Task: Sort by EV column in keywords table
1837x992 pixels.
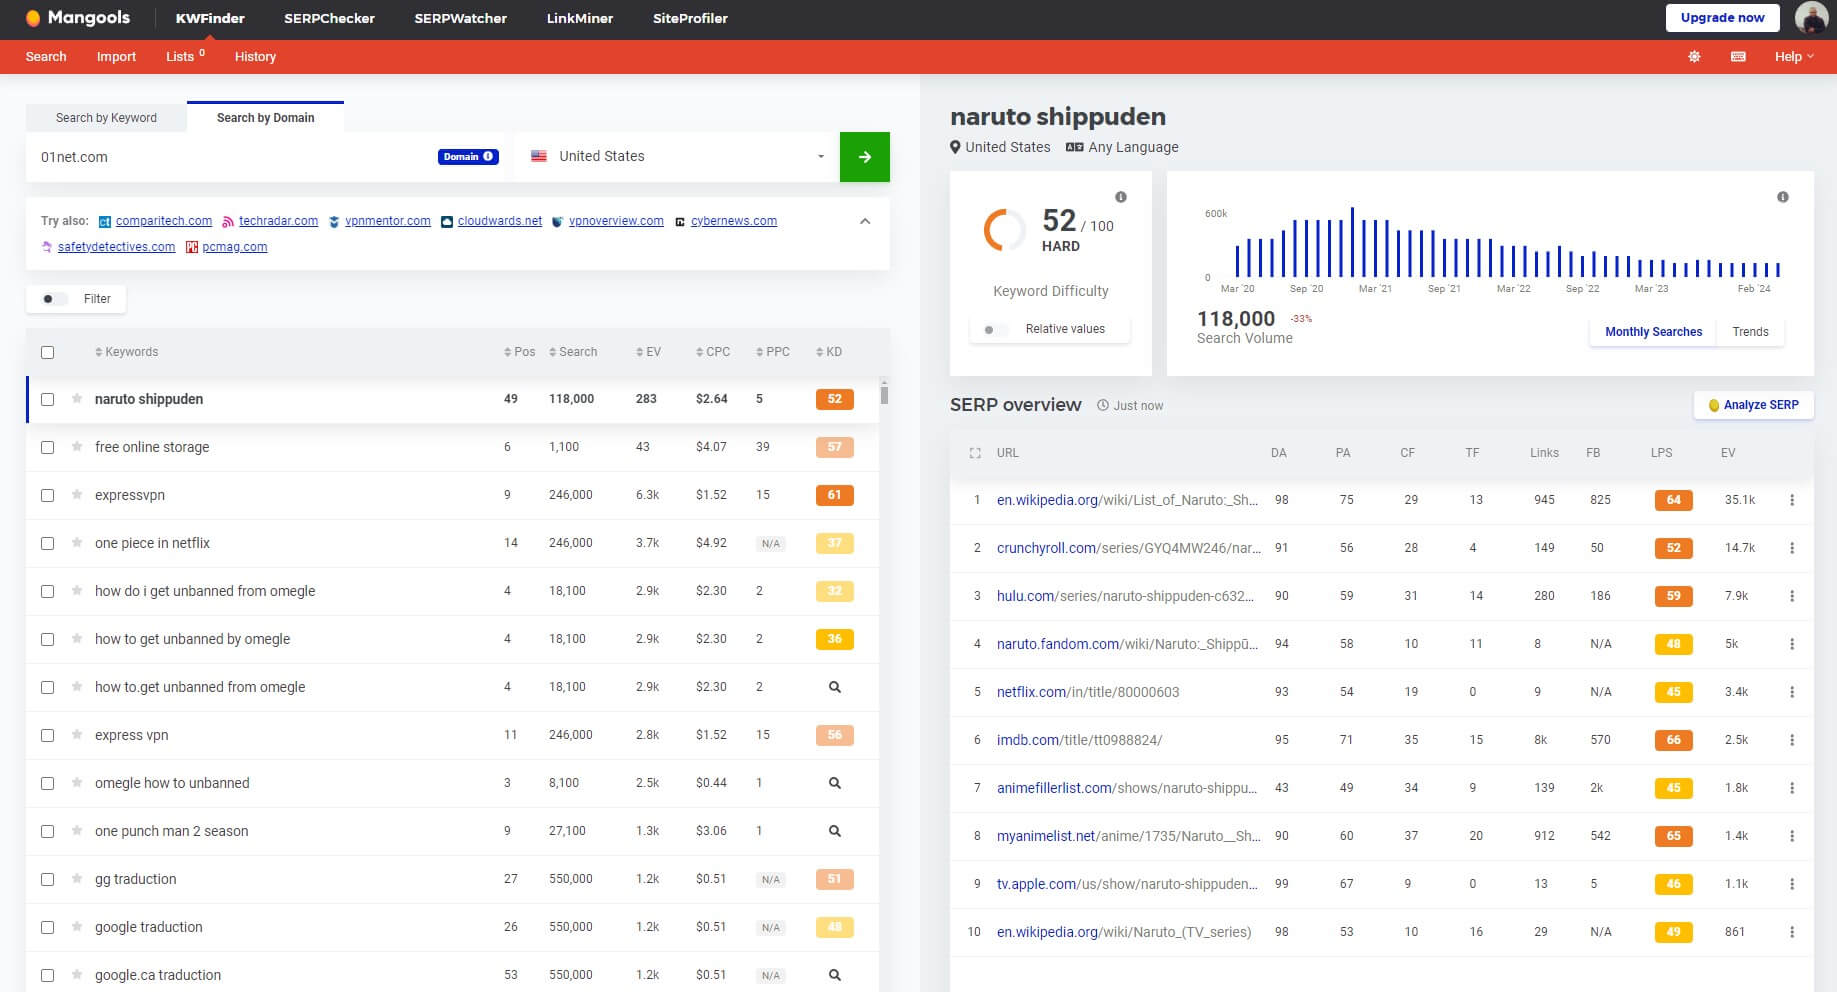Action: tap(648, 352)
